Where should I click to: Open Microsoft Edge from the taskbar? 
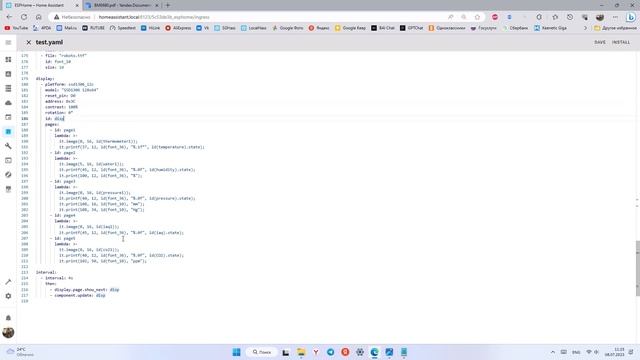tap(374, 352)
